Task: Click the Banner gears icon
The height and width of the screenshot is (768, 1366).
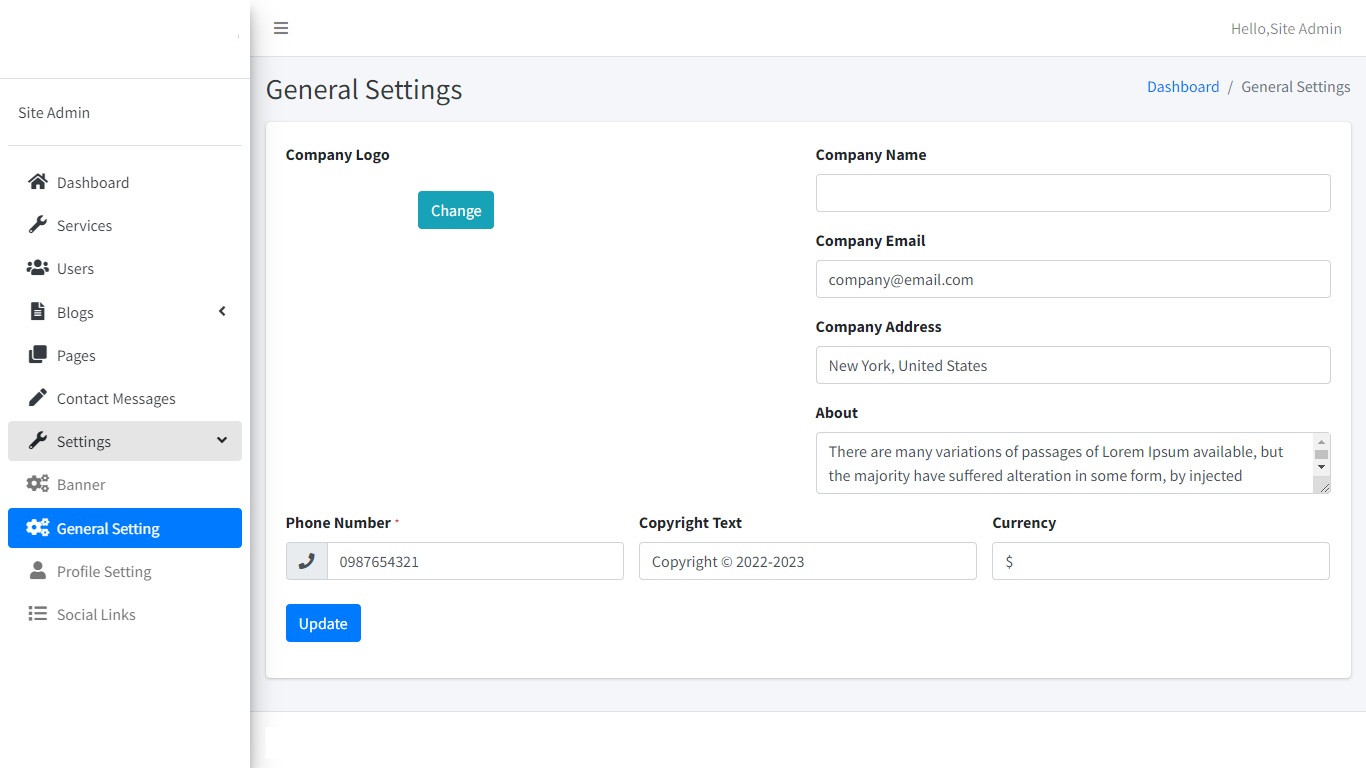Action: (x=38, y=484)
